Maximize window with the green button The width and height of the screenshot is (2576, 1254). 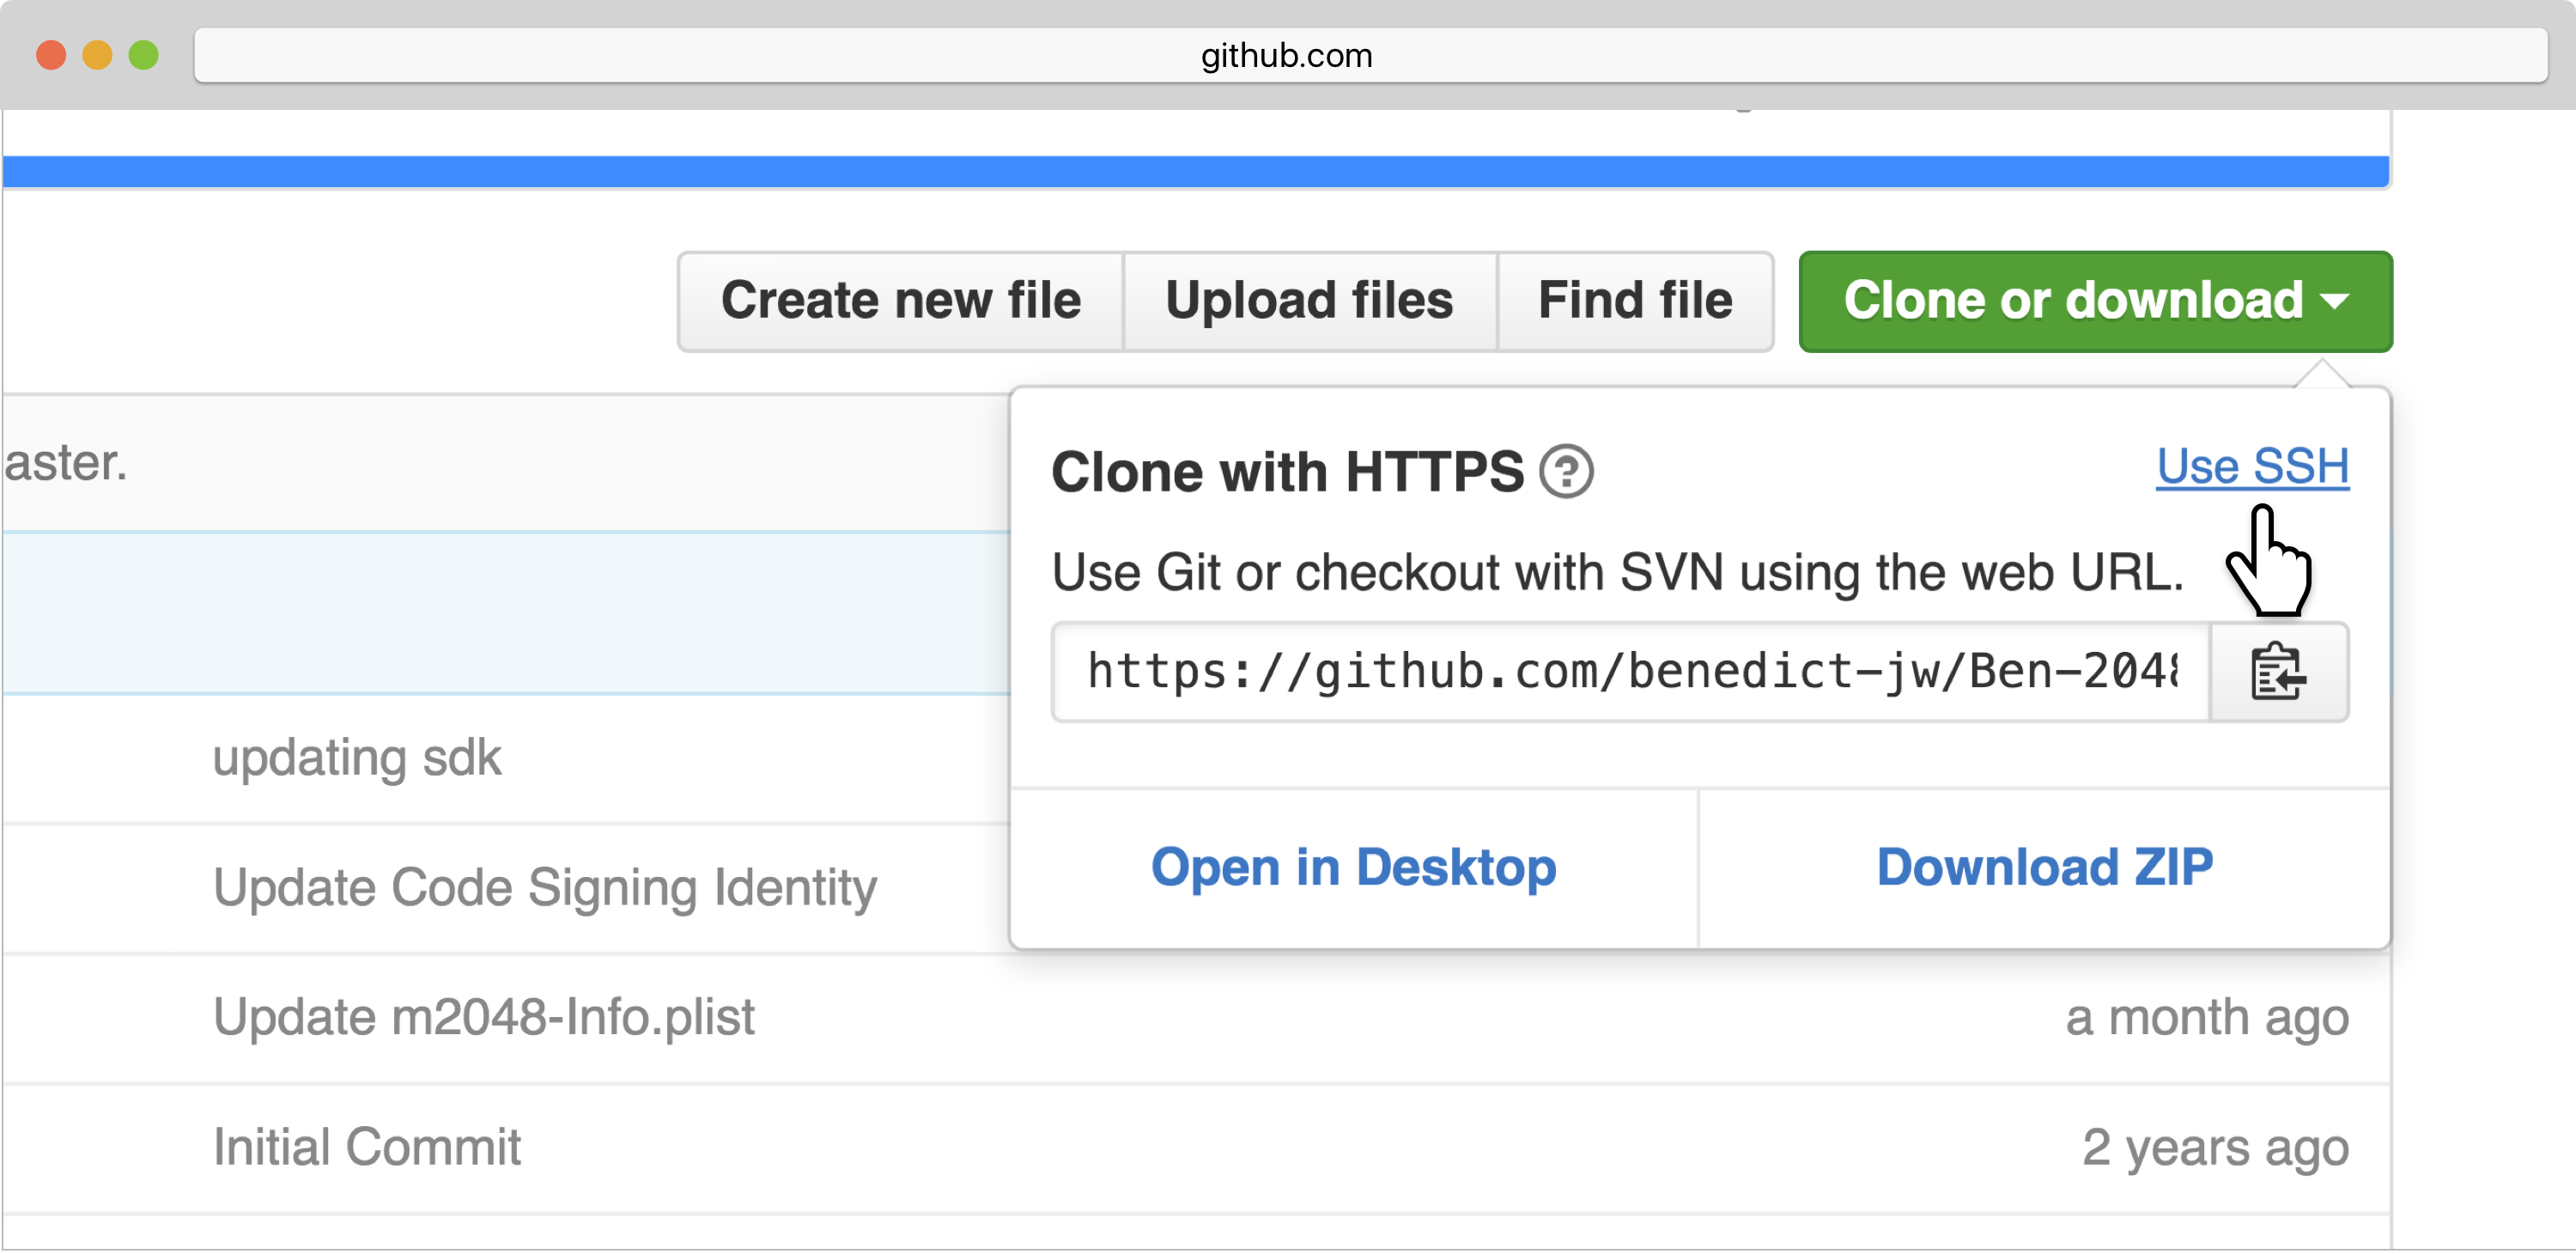point(144,55)
